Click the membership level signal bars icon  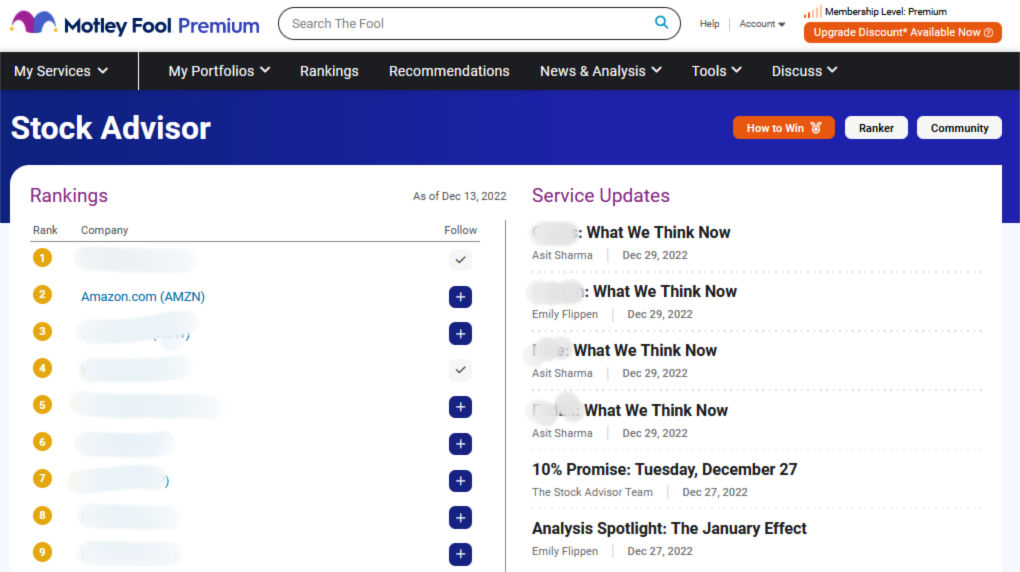[812, 12]
